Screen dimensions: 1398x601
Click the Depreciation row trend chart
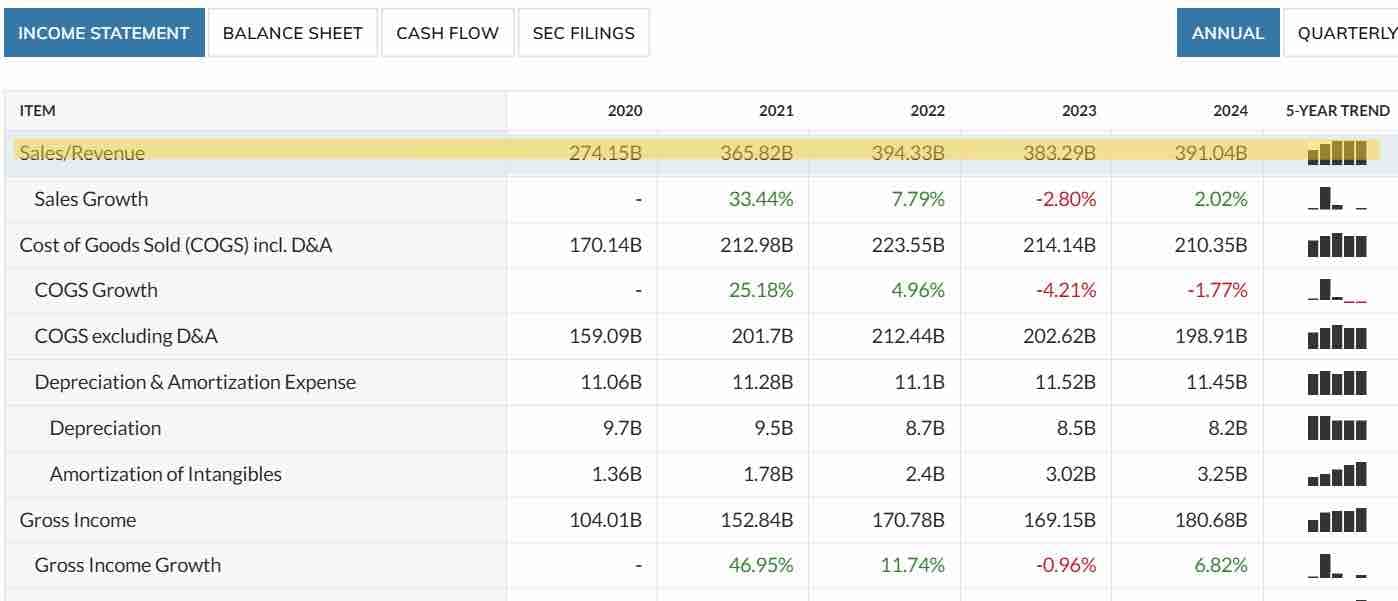(x=1337, y=428)
